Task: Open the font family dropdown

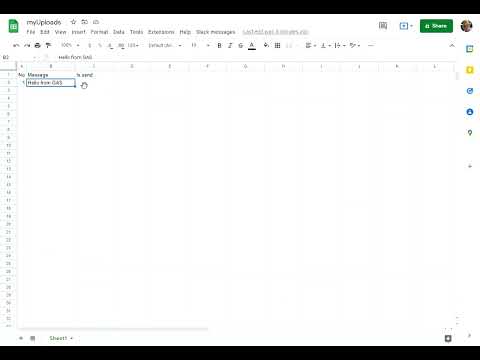Action: point(165,45)
